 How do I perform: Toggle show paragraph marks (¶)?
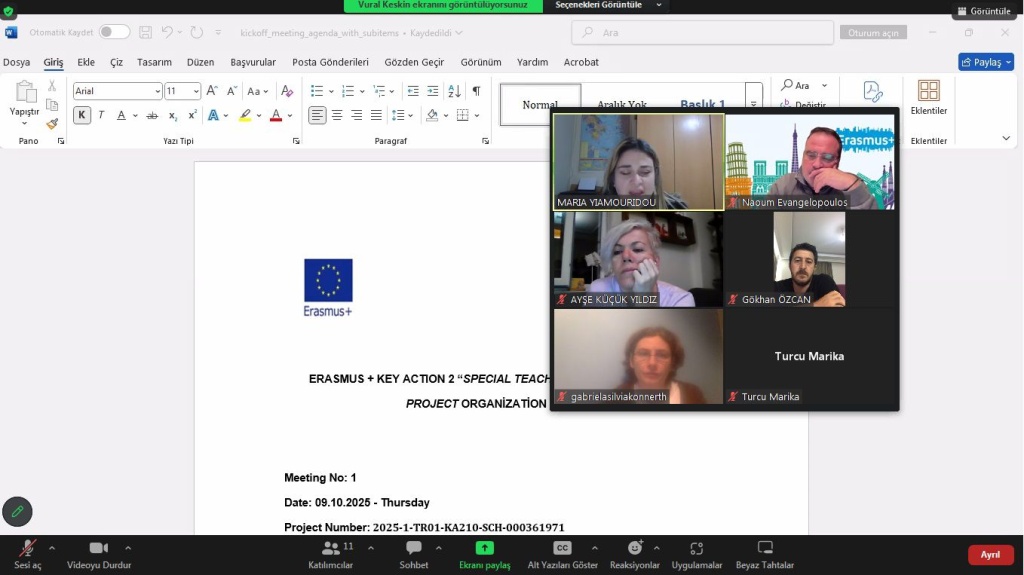pyautogui.click(x=476, y=91)
